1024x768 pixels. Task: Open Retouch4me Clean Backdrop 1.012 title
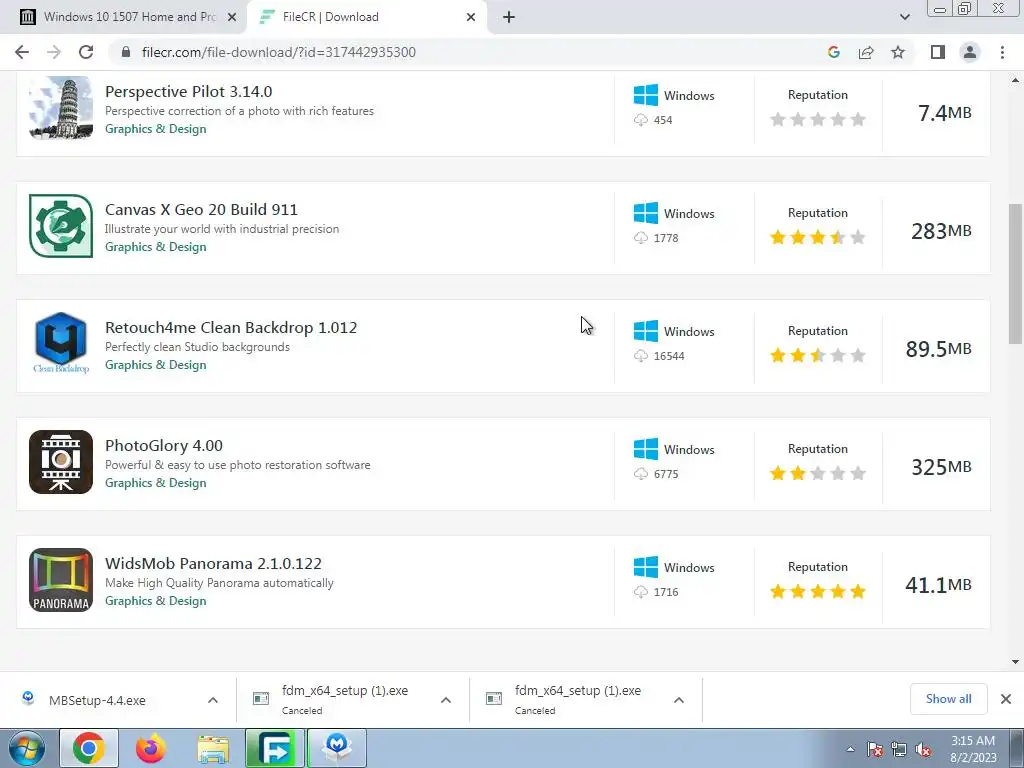(231, 328)
